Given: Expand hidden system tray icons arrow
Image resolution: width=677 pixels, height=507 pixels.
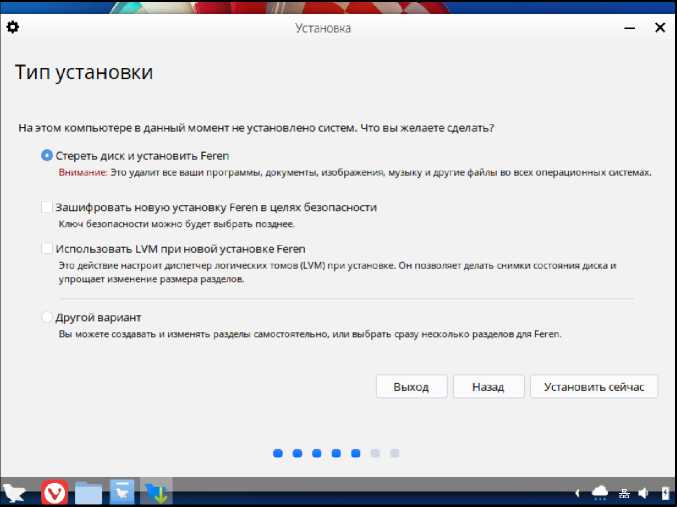Looking at the screenshot, I should point(577,493).
